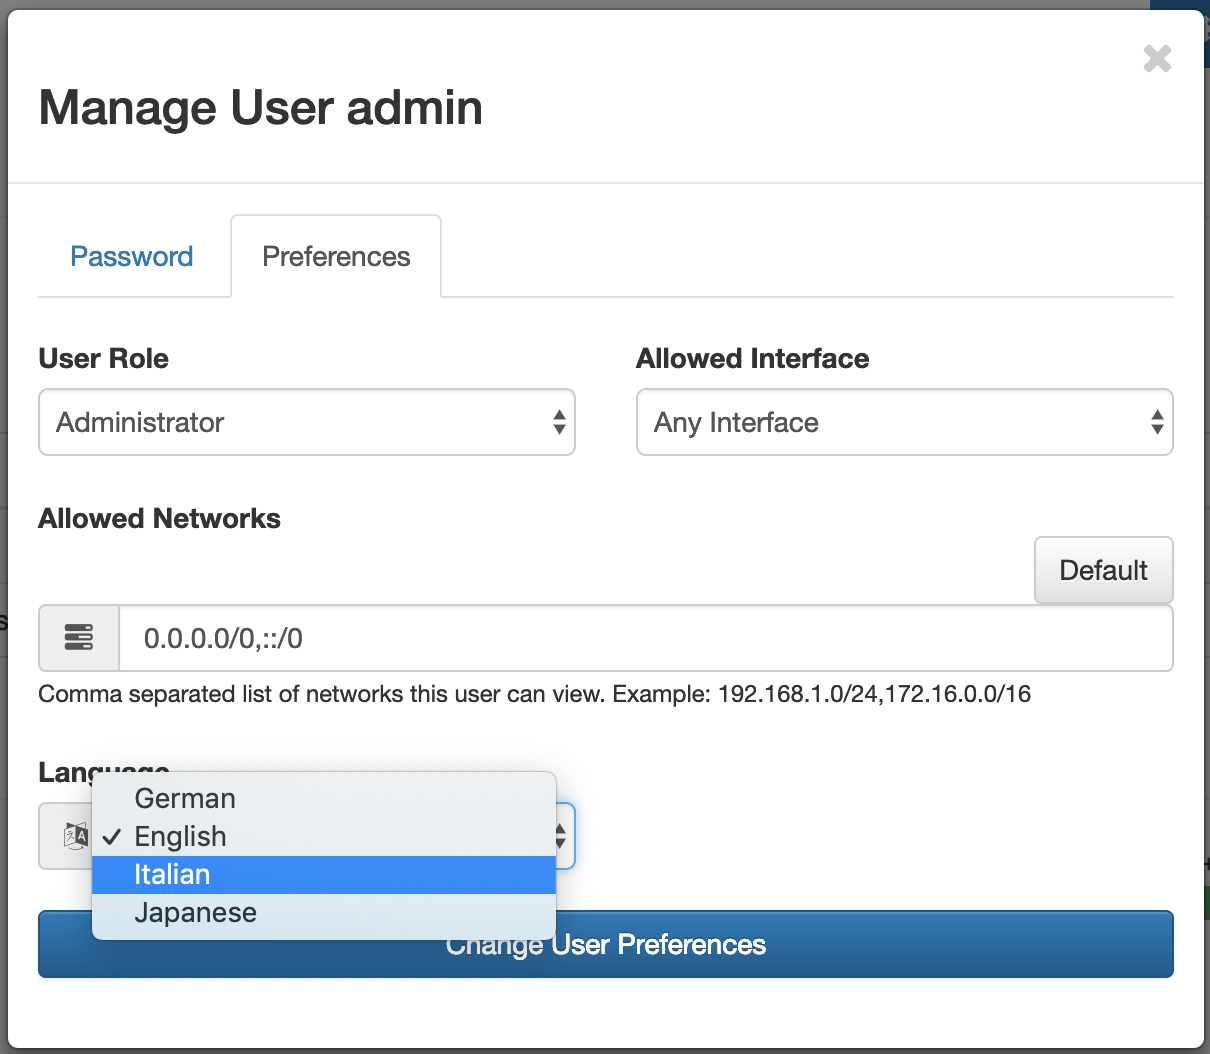The height and width of the screenshot is (1054, 1210).
Task: Open the User Role dropdown showing Administrator
Action: 306,422
